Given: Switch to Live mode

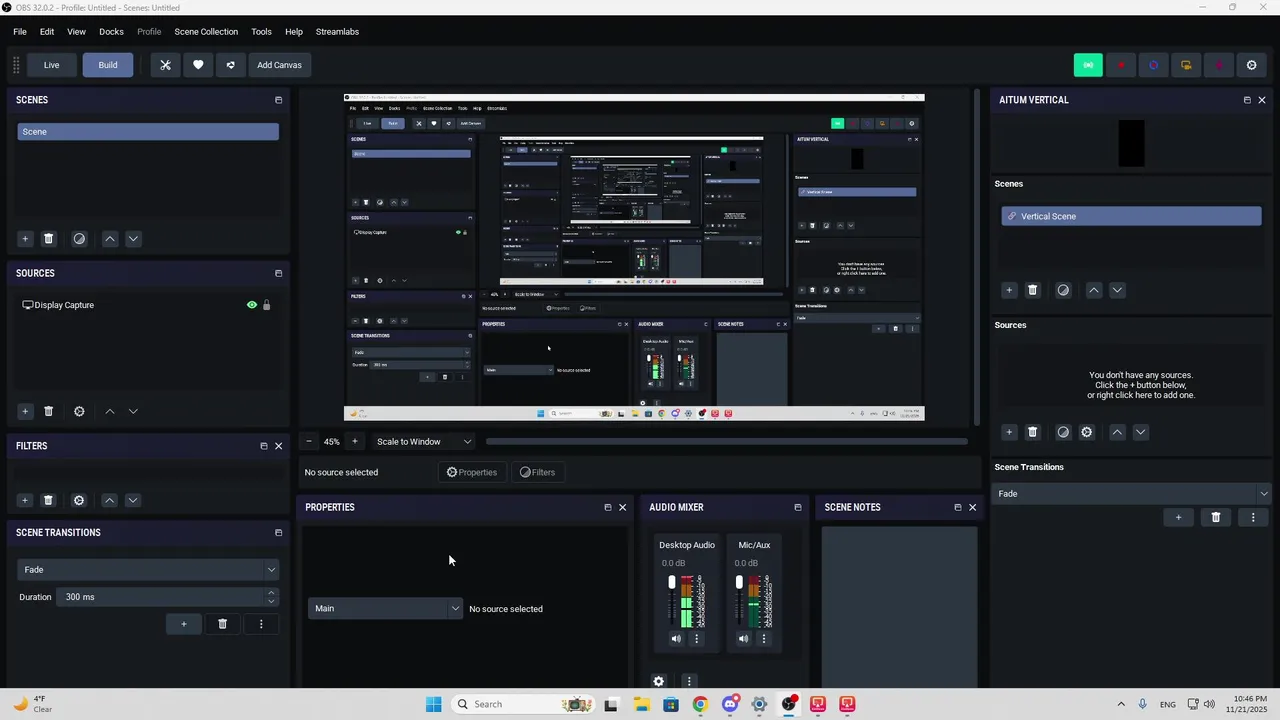Looking at the screenshot, I should [x=51, y=65].
